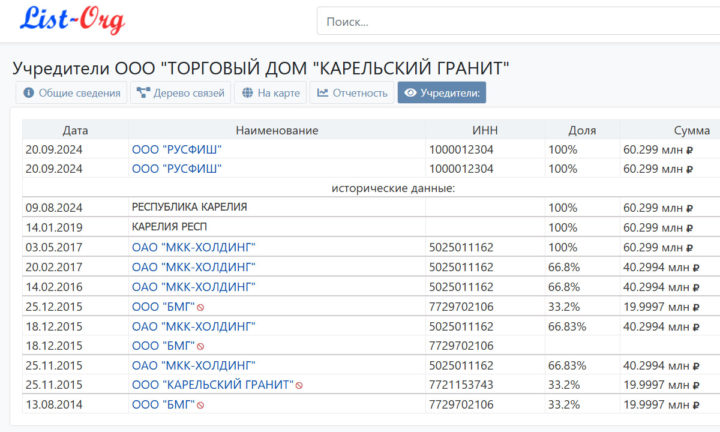720x432 pixels.
Task: Switch to the На карте tab
Action: (270, 93)
